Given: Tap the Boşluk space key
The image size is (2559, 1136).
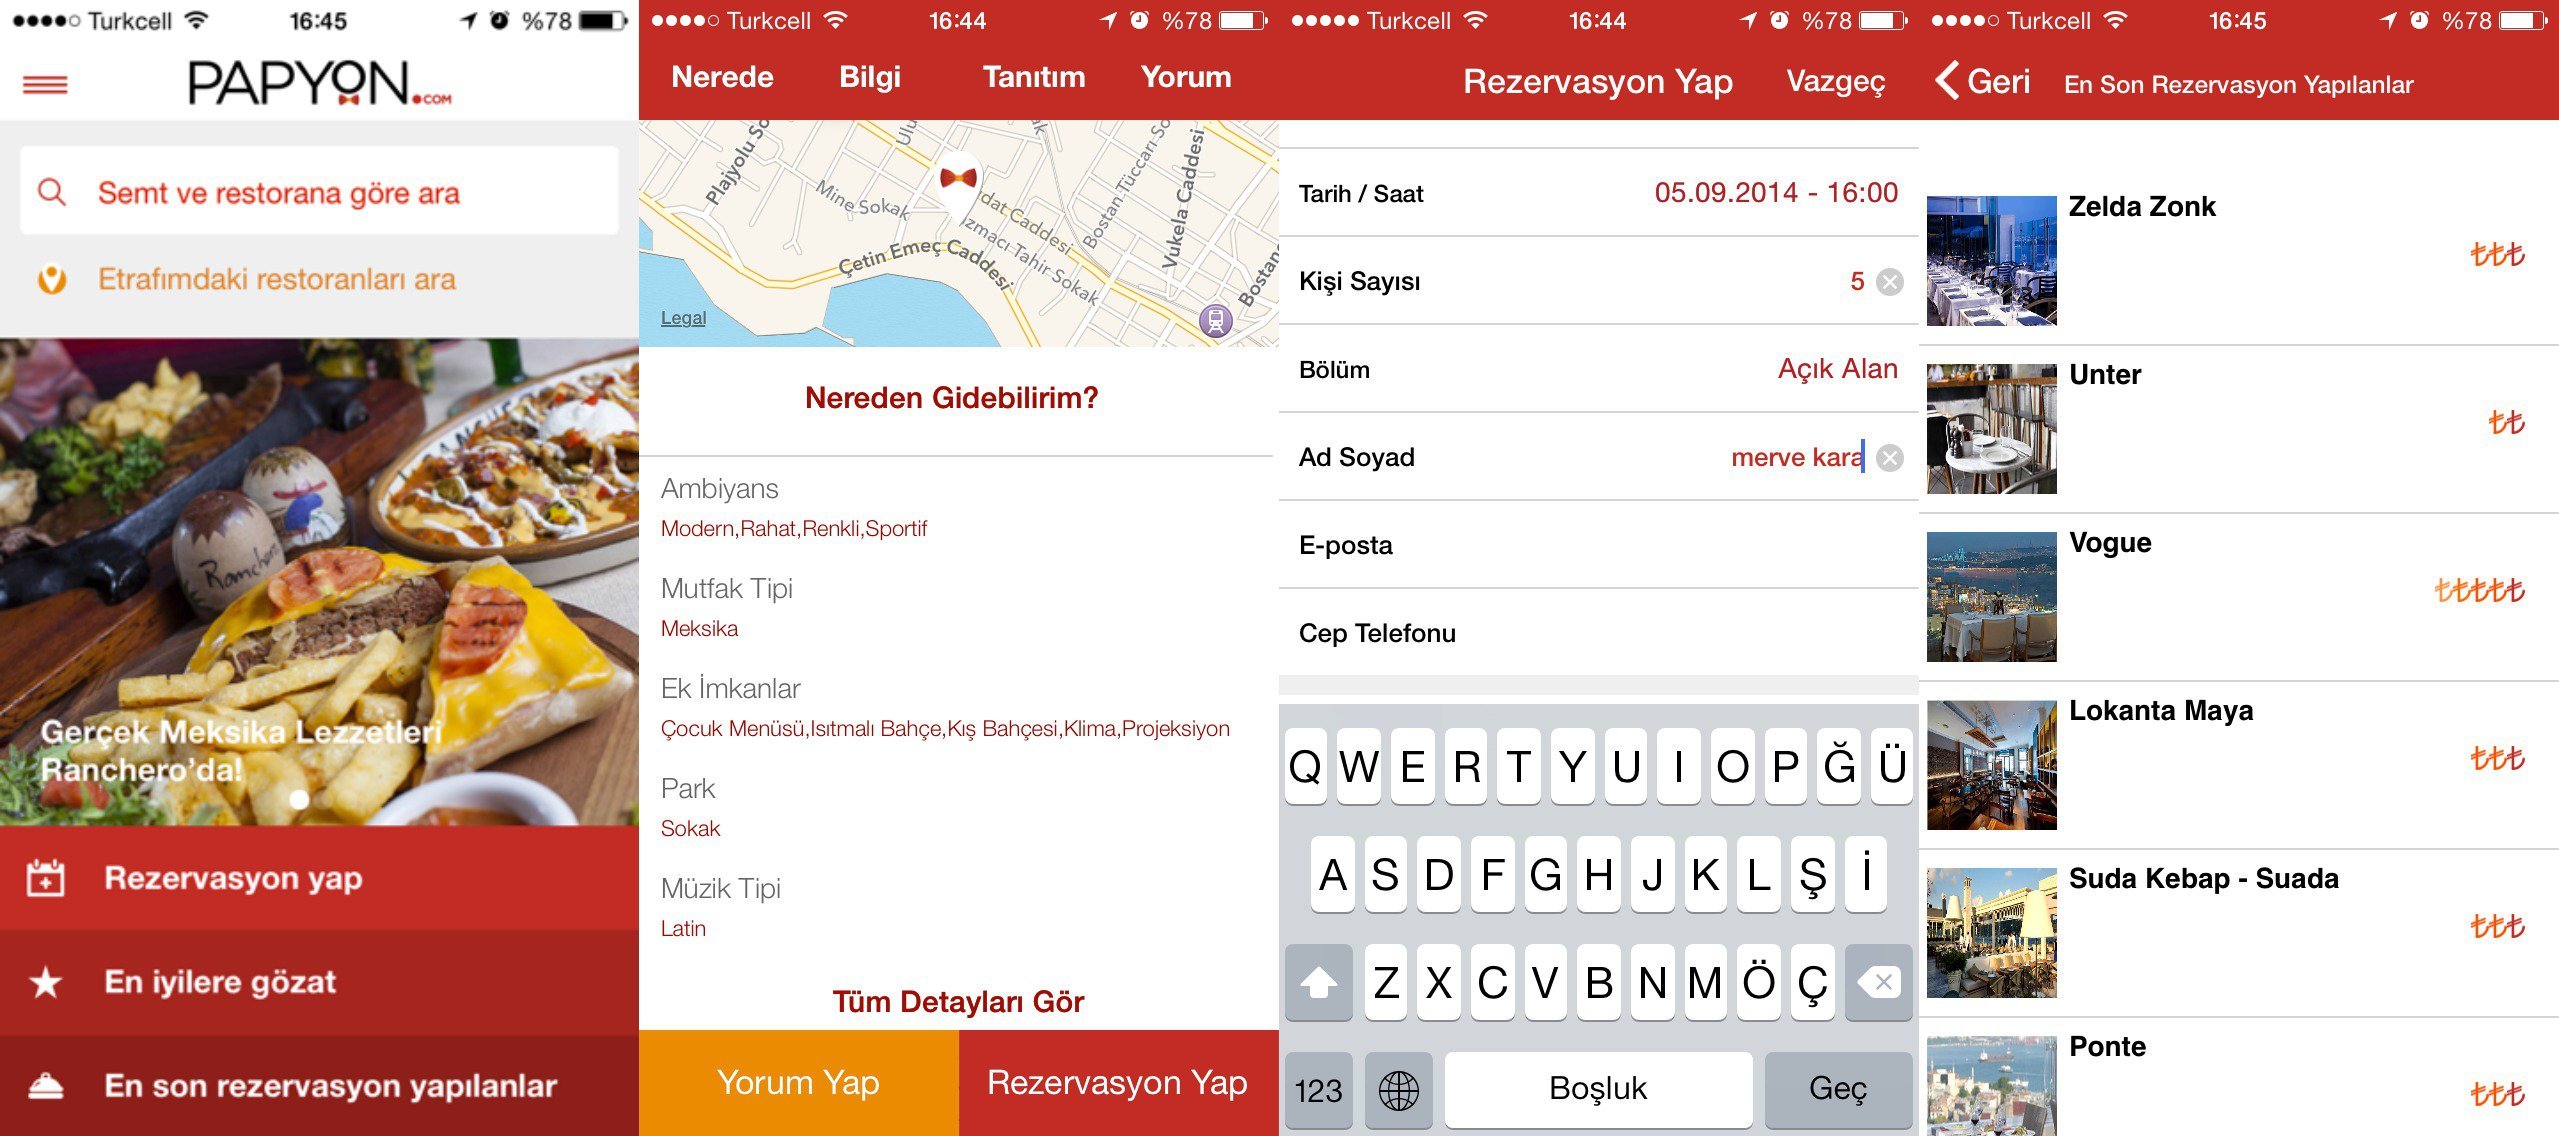Looking at the screenshot, I should (x=1598, y=1089).
